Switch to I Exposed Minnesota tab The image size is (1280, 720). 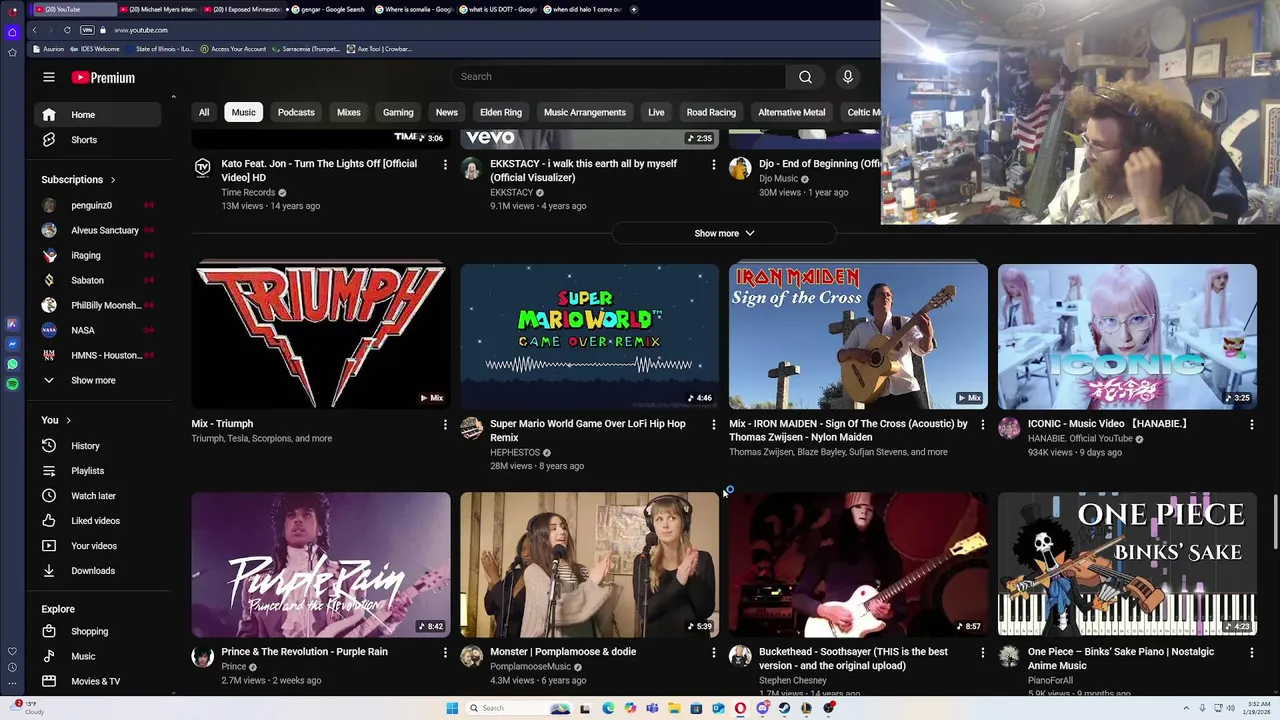click(244, 9)
